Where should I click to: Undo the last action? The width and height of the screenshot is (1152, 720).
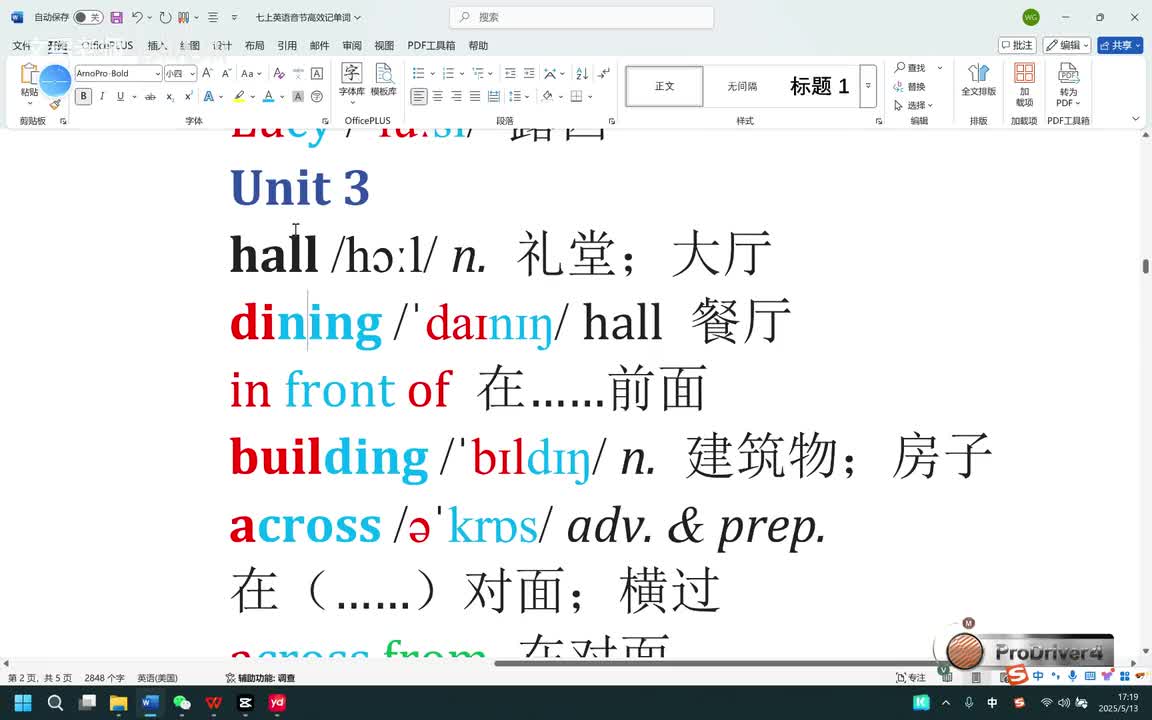[137, 17]
